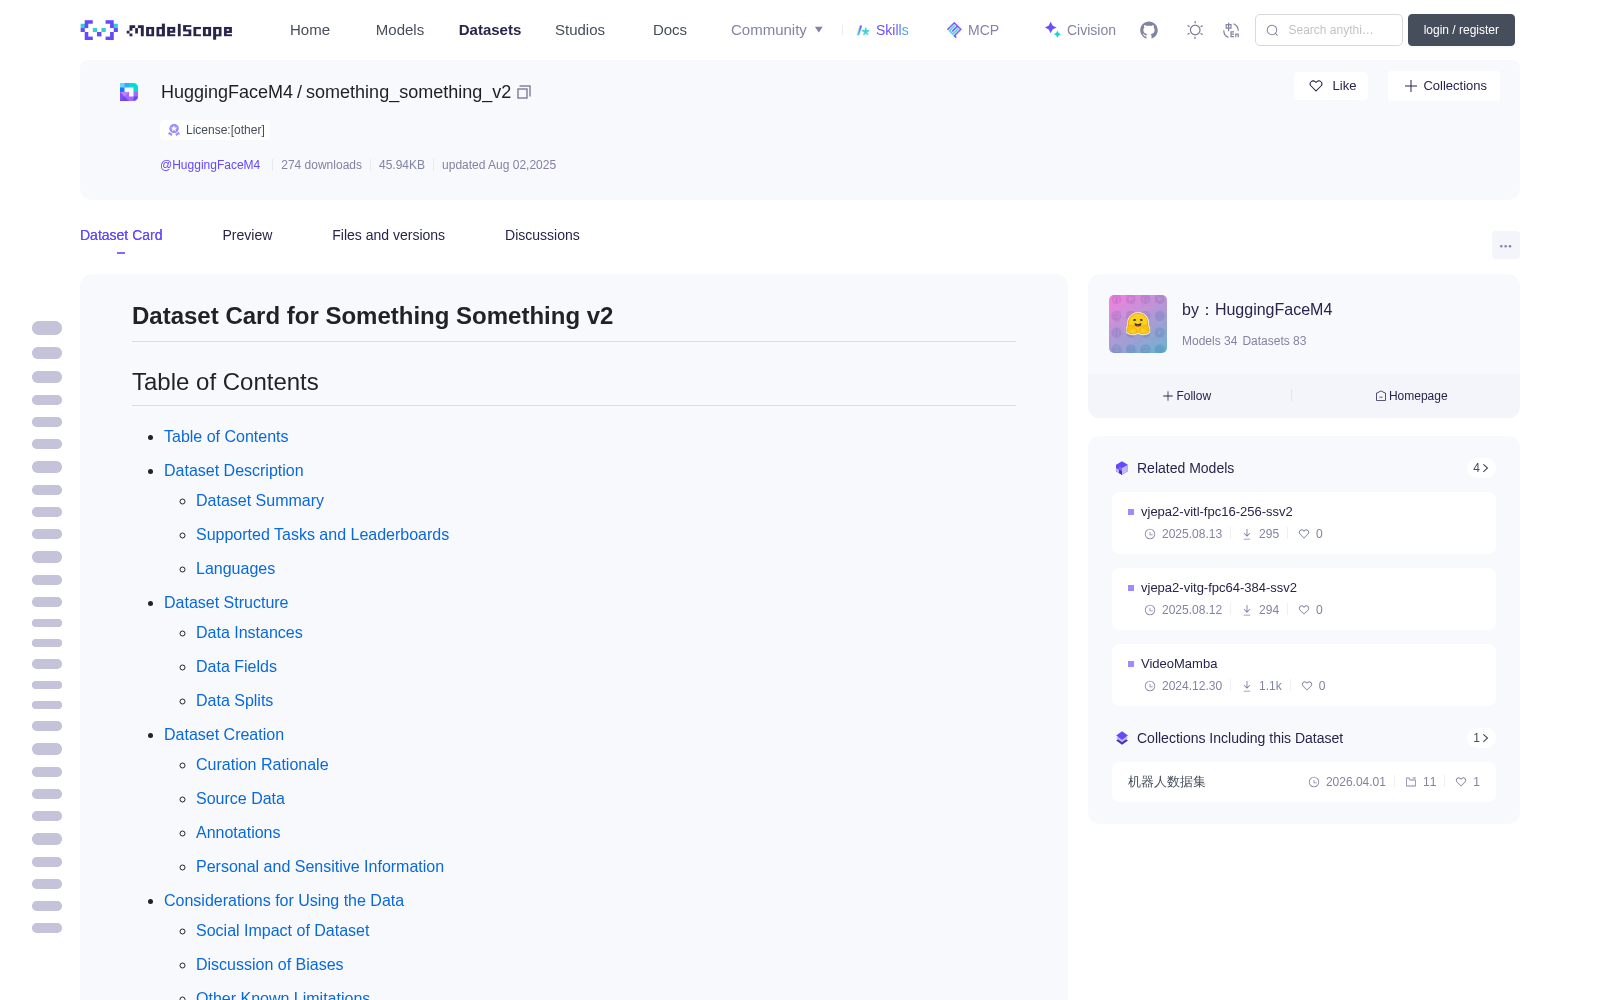Open the Models menu item
The height and width of the screenshot is (1000, 1600).
tap(400, 30)
